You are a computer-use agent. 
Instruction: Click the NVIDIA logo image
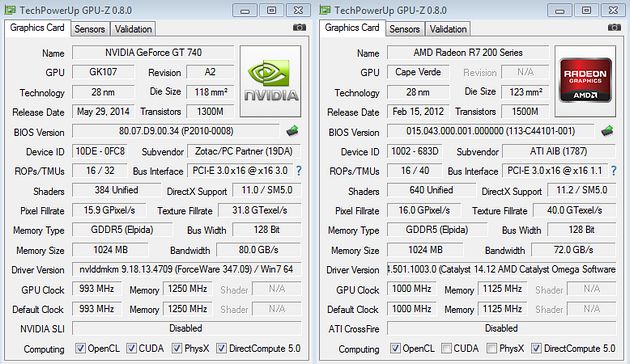click(x=270, y=81)
